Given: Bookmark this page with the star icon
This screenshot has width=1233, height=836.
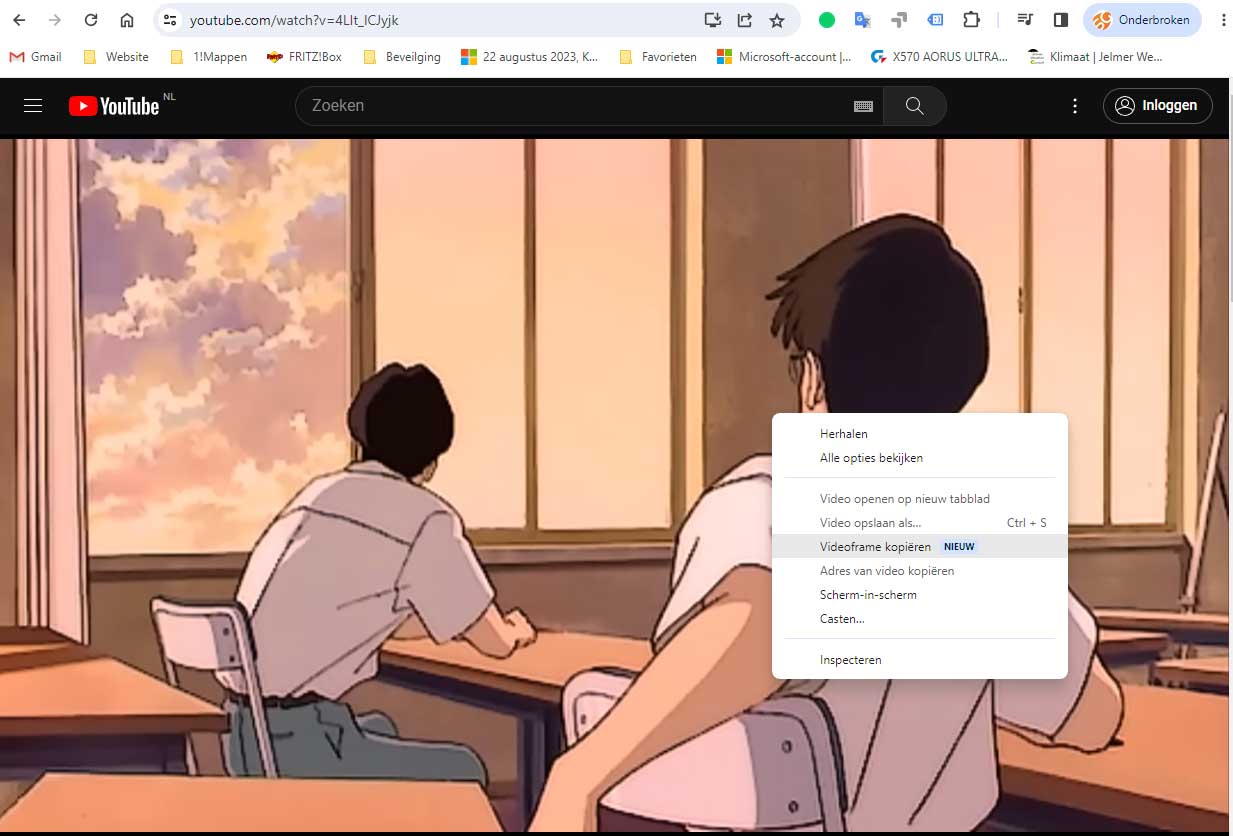Looking at the screenshot, I should (x=777, y=20).
